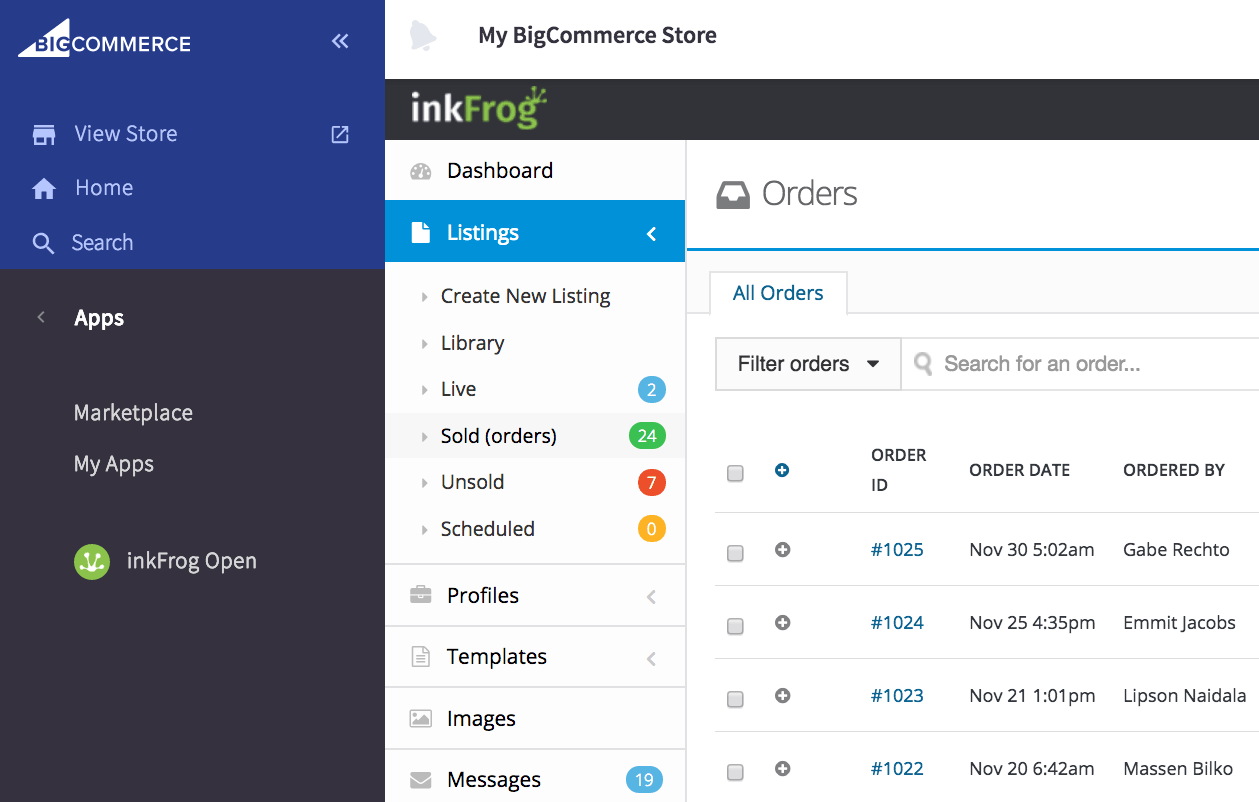Click the inkFrog green frog app icon
The width and height of the screenshot is (1259, 802).
92,562
